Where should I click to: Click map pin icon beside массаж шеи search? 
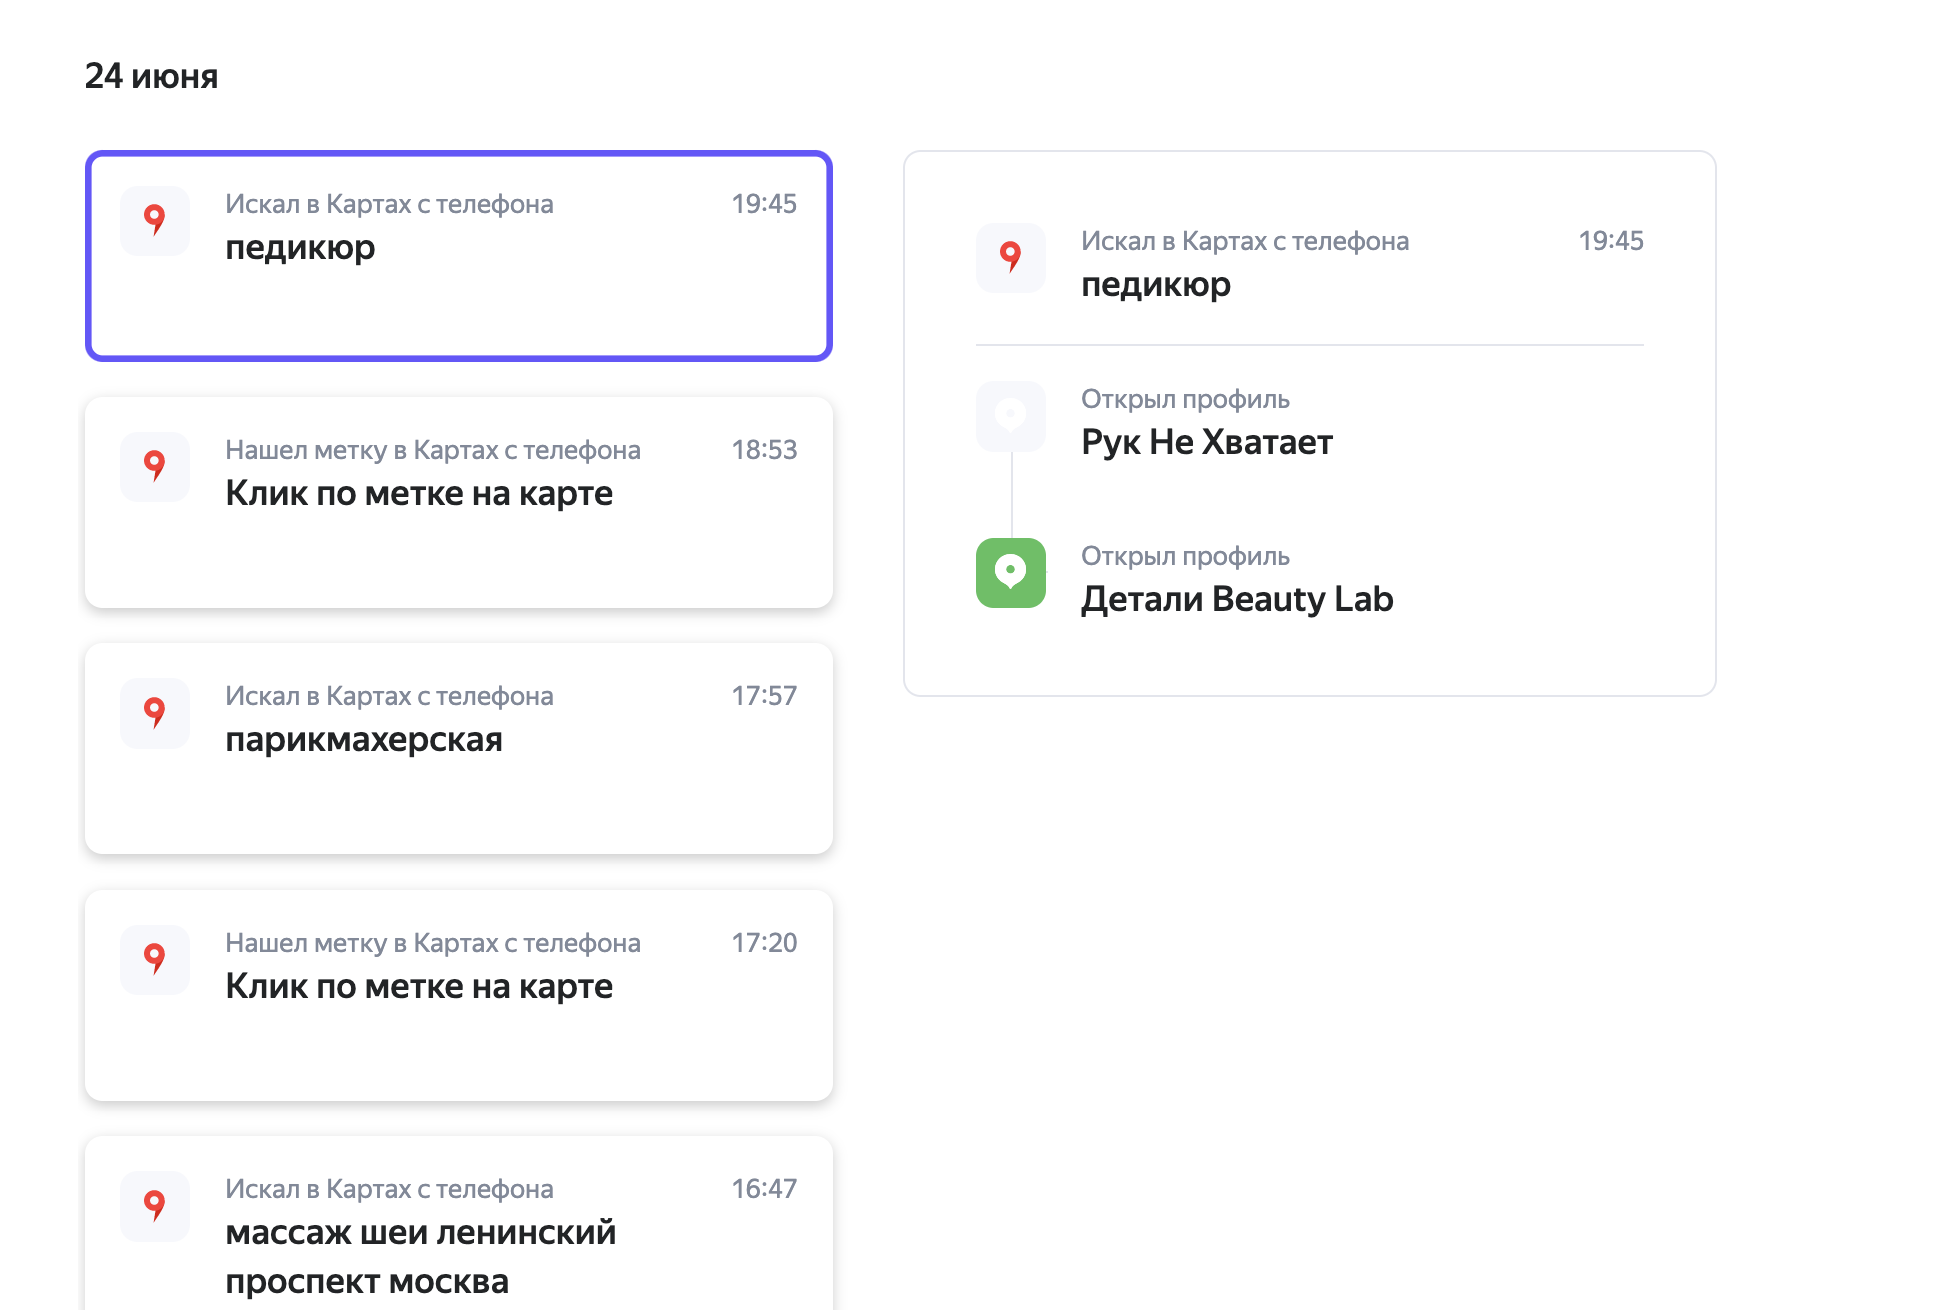click(154, 1205)
